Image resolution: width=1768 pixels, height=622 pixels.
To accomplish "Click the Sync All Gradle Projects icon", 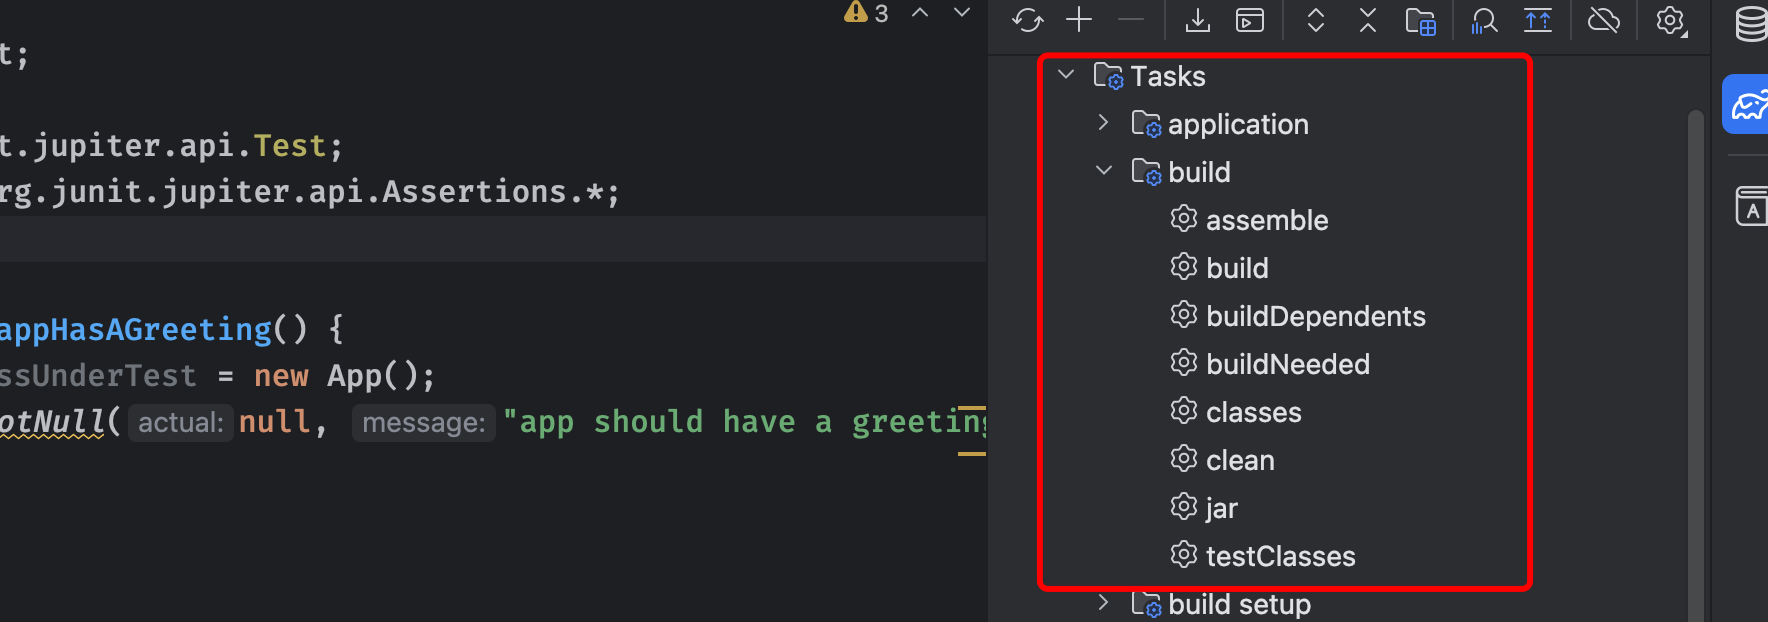I will (x=1027, y=20).
